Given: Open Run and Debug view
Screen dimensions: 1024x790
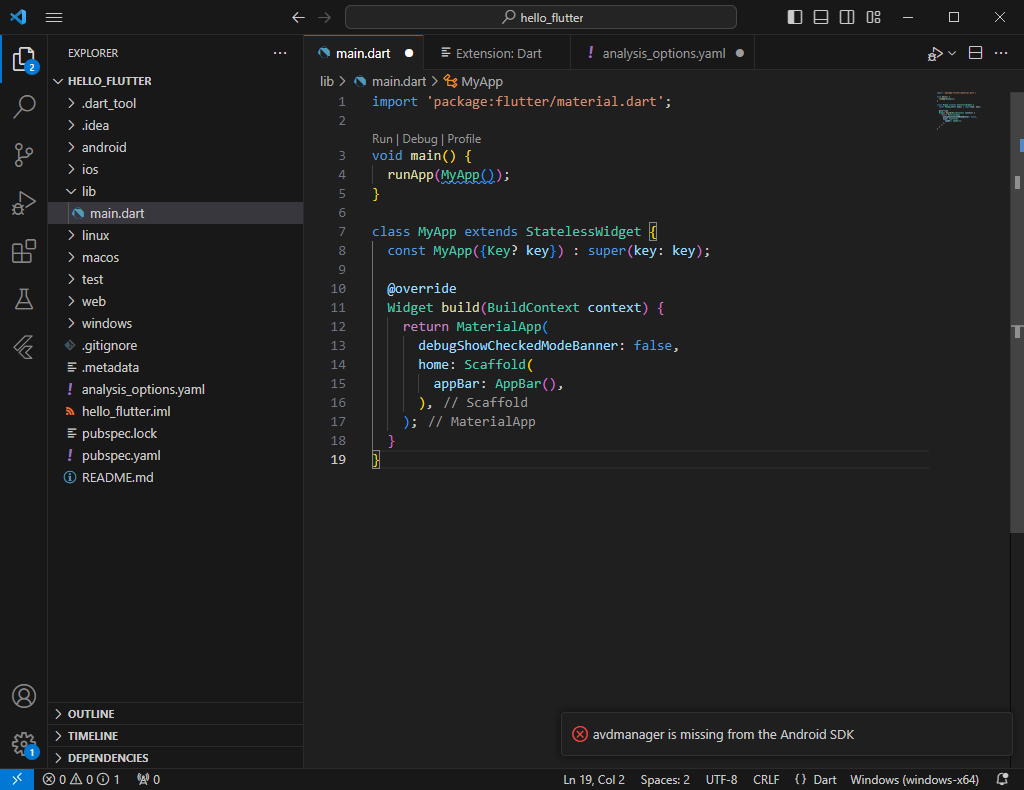Looking at the screenshot, I should pyautogui.click(x=24, y=203).
